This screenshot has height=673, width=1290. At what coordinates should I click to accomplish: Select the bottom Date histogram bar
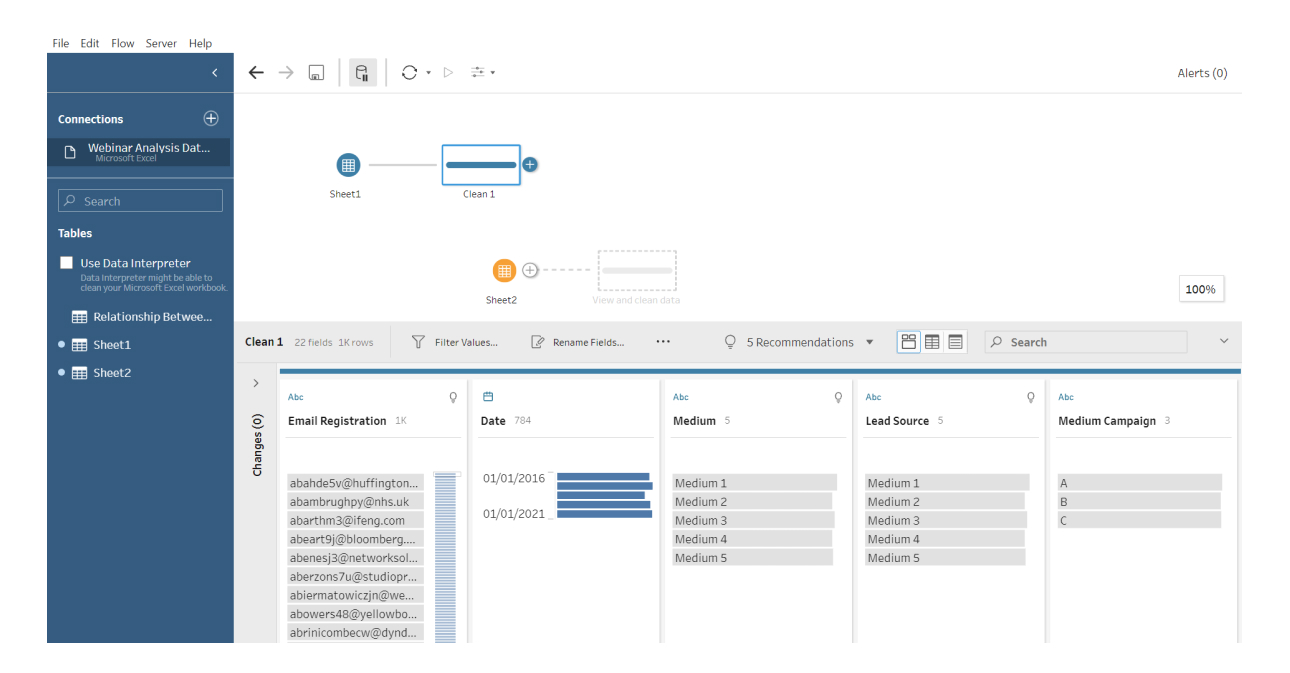click(x=604, y=514)
